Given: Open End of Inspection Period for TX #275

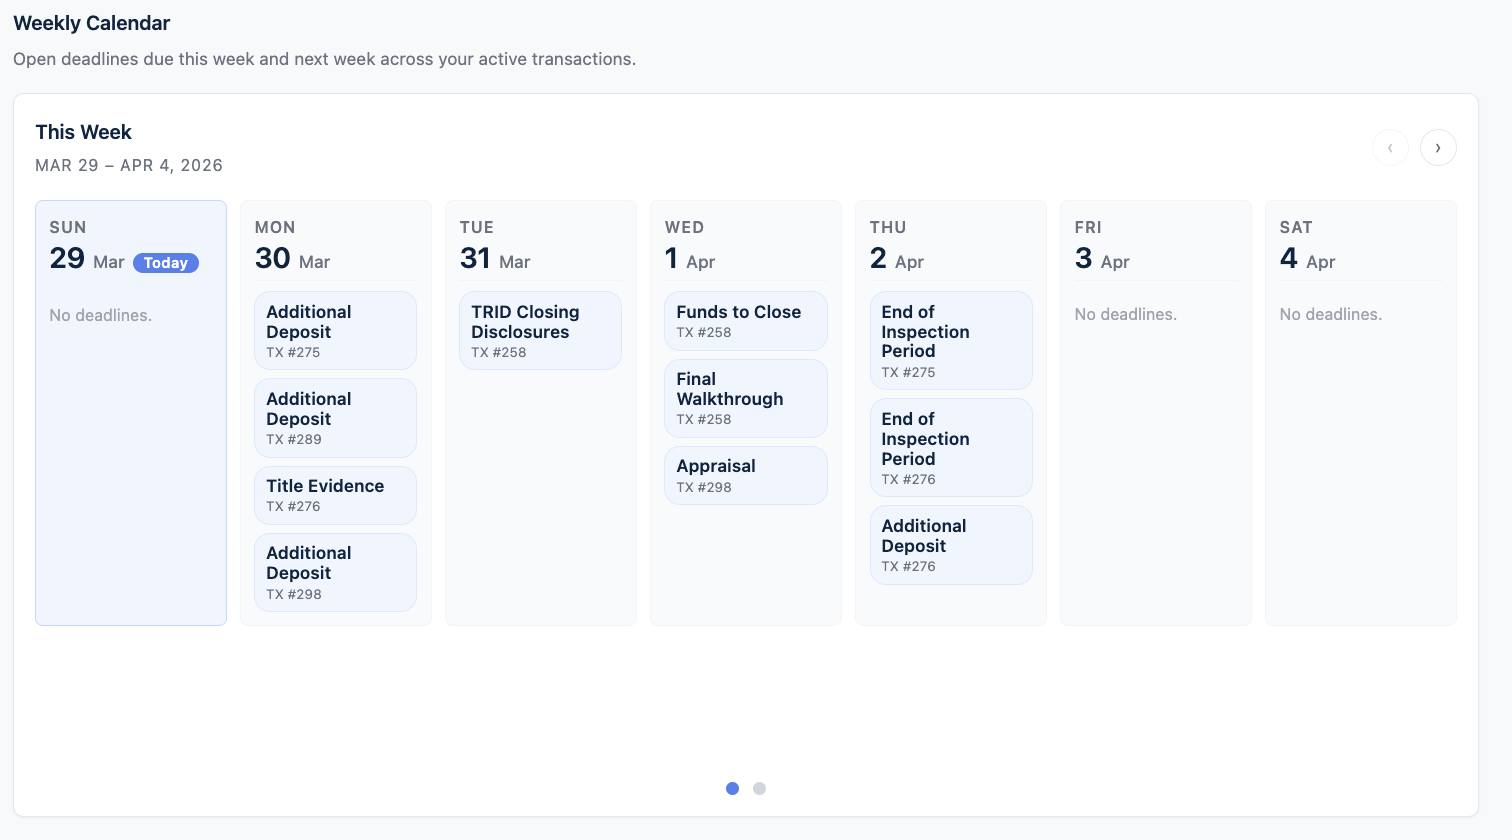Looking at the screenshot, I should [x=950, y=340].
